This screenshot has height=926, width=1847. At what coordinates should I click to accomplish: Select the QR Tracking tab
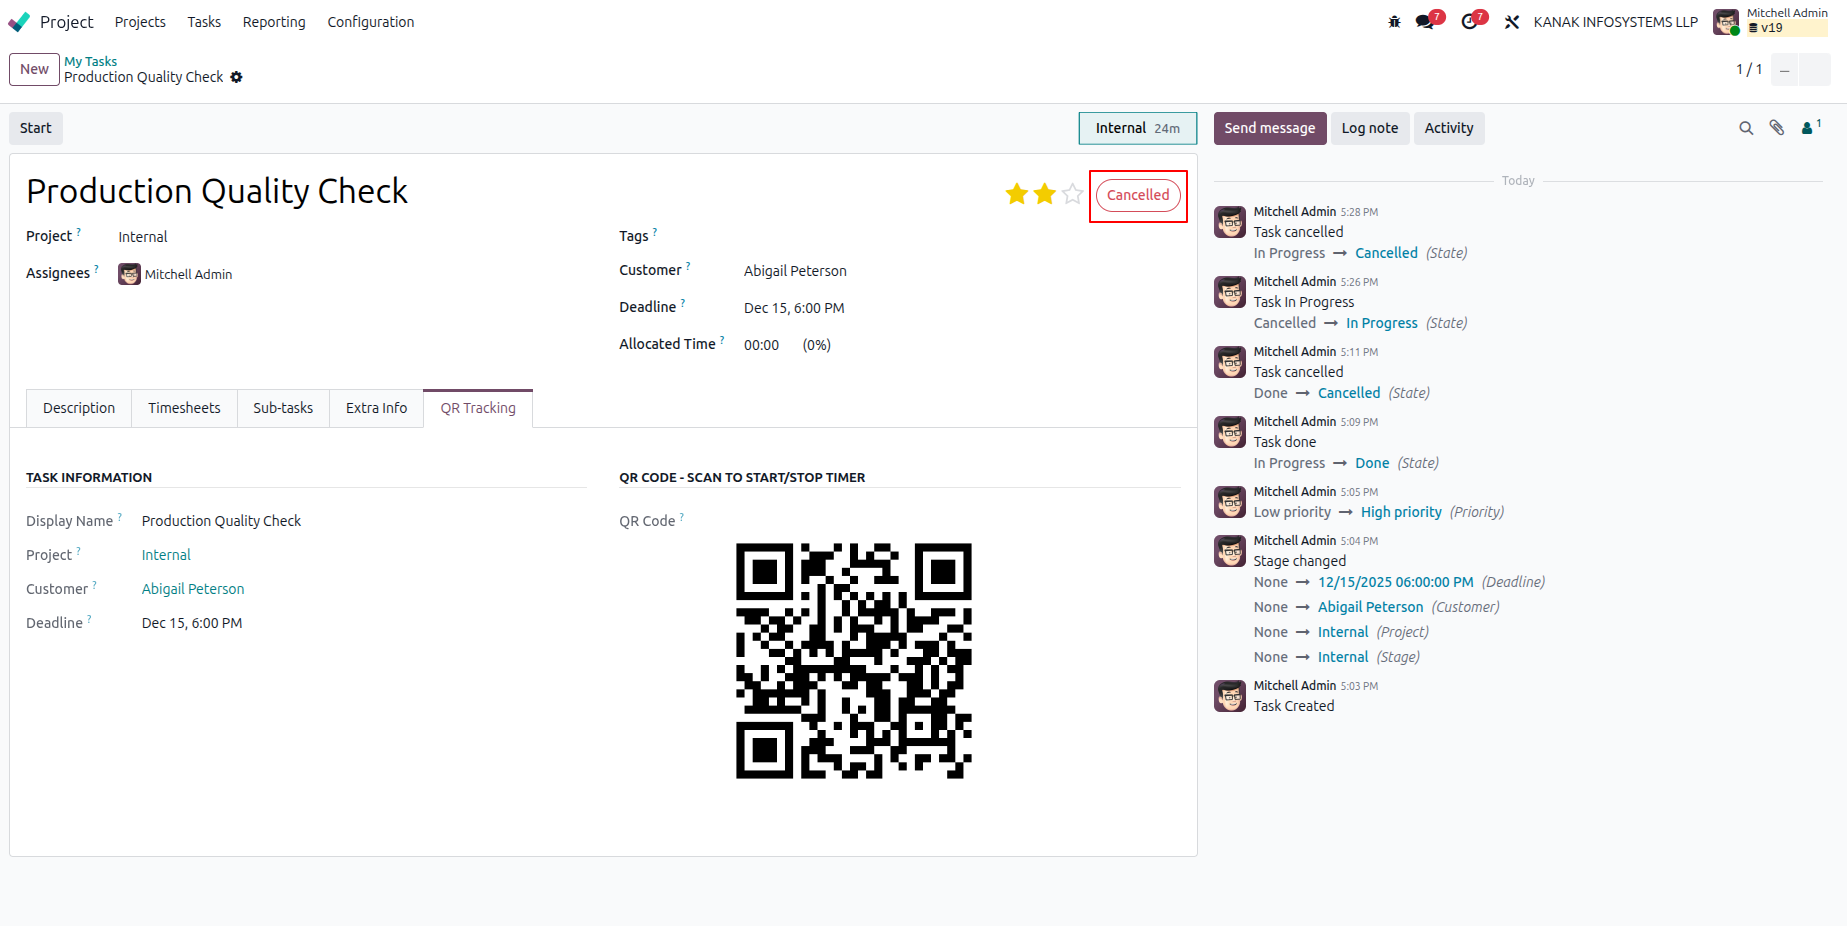pyautogui.click(x=478, y=408)
